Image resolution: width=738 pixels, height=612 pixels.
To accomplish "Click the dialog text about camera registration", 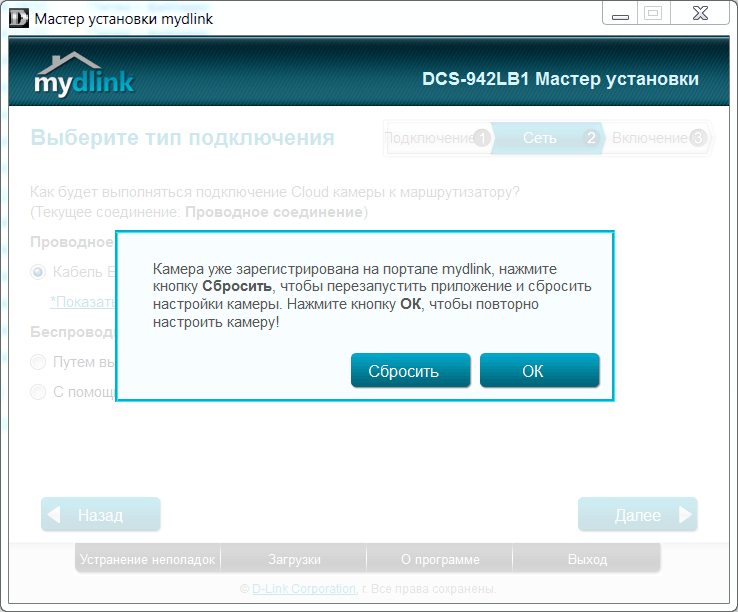I will (x=372, y=295).
